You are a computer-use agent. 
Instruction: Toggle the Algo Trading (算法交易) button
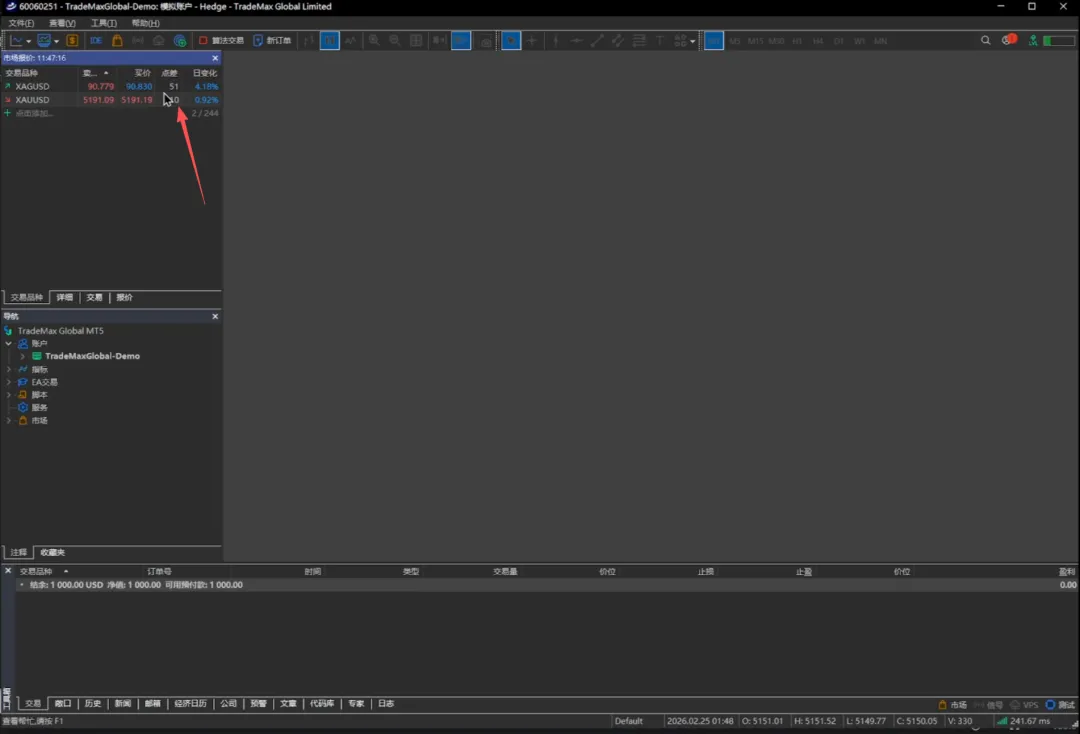pyautogui.click(x=221, y=41)
